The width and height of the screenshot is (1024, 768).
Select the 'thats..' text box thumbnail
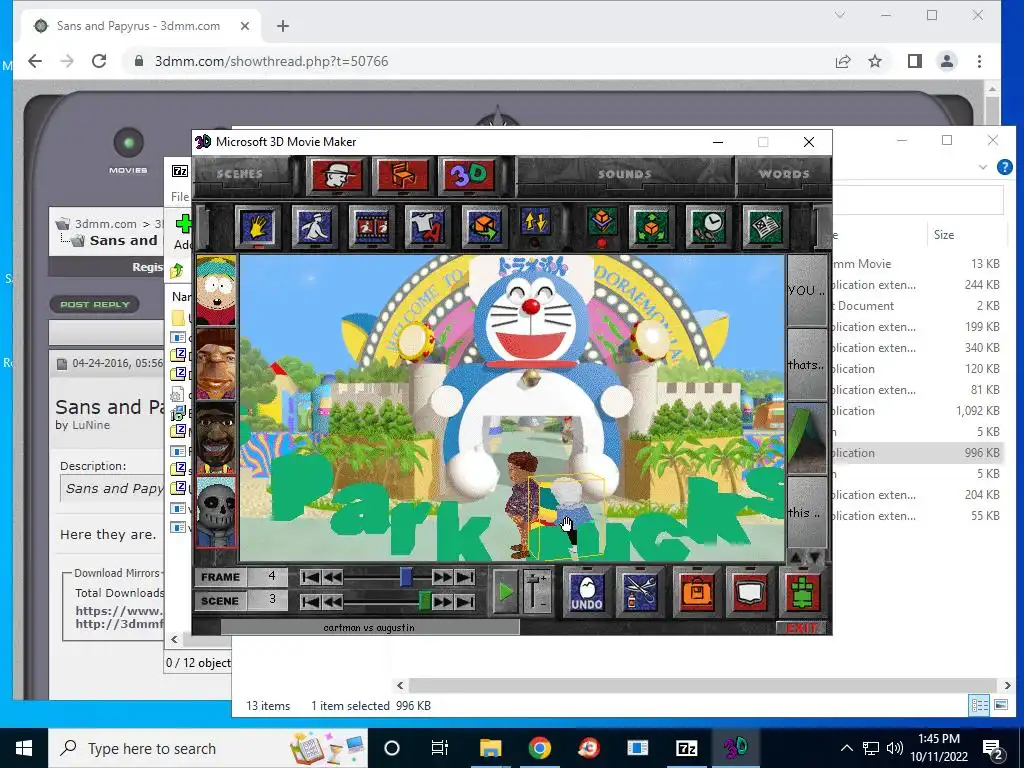pos(807,364)
